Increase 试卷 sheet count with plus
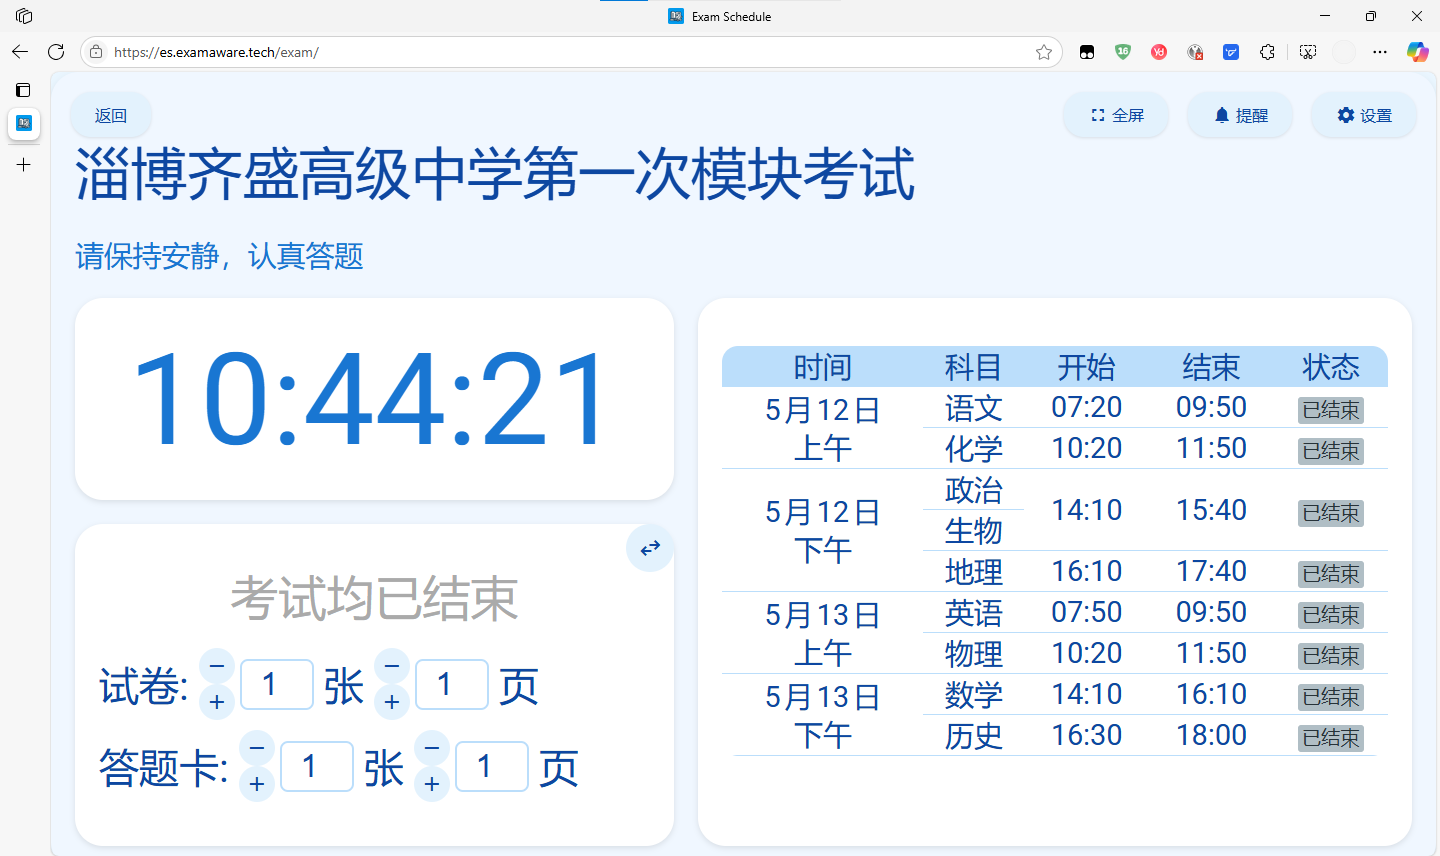Image resolution: width=1440 pixels, height=856 pixels. 217,702
